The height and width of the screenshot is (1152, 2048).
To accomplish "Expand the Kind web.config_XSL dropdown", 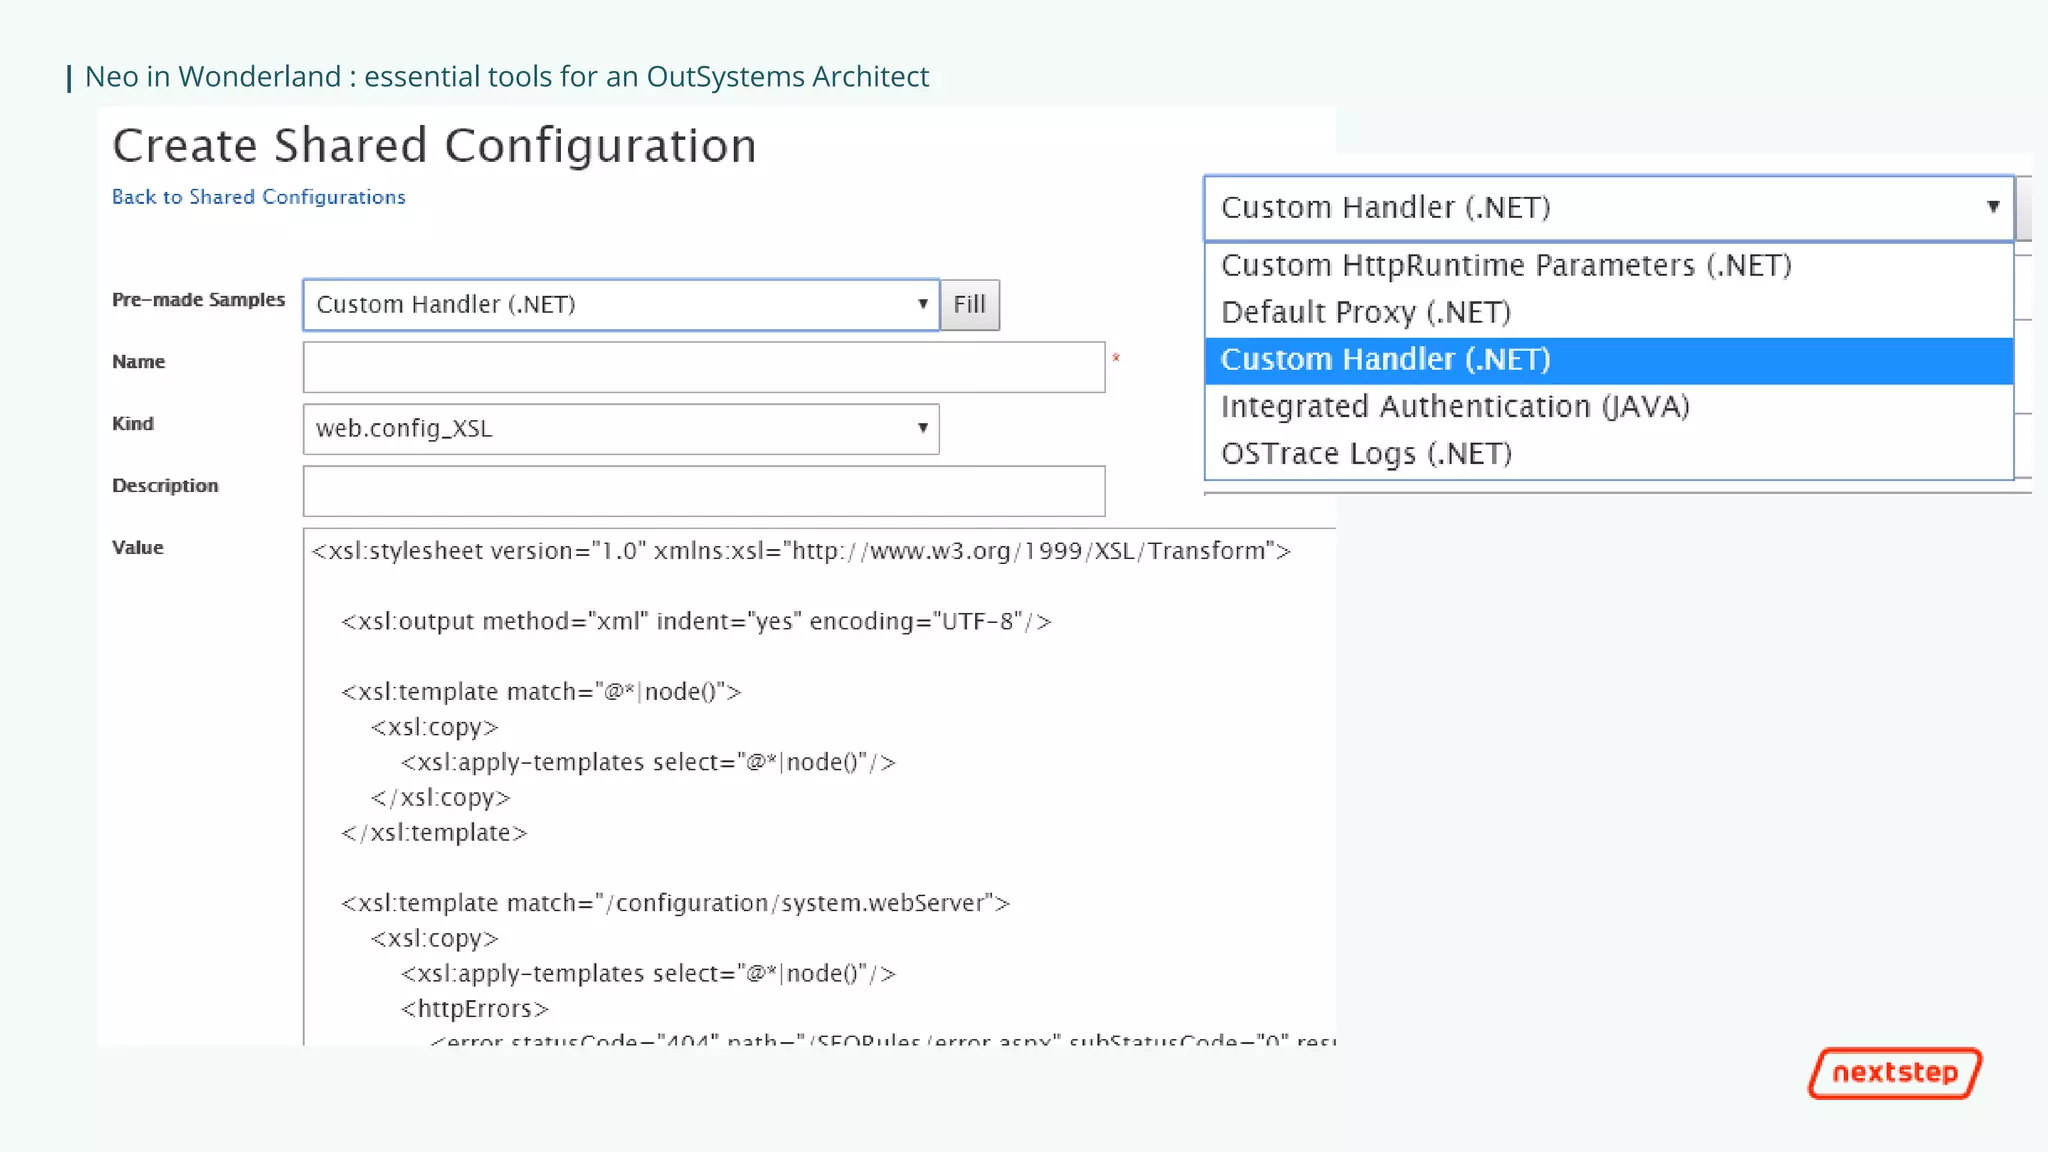I will click(620, 429).
